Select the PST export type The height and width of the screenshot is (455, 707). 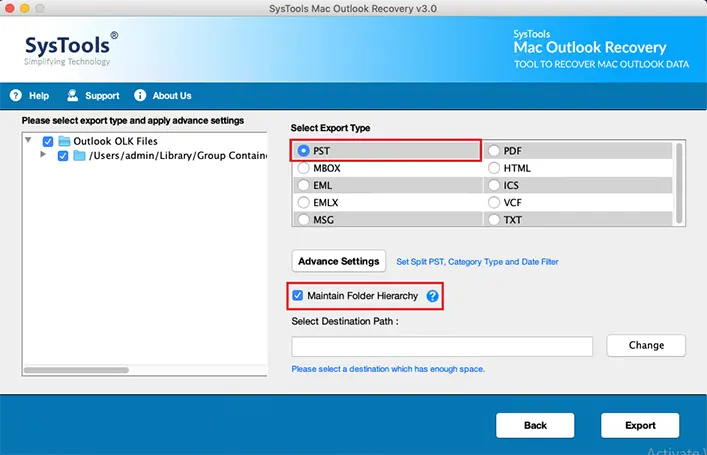pyautogui.click(x=303, y=151)
